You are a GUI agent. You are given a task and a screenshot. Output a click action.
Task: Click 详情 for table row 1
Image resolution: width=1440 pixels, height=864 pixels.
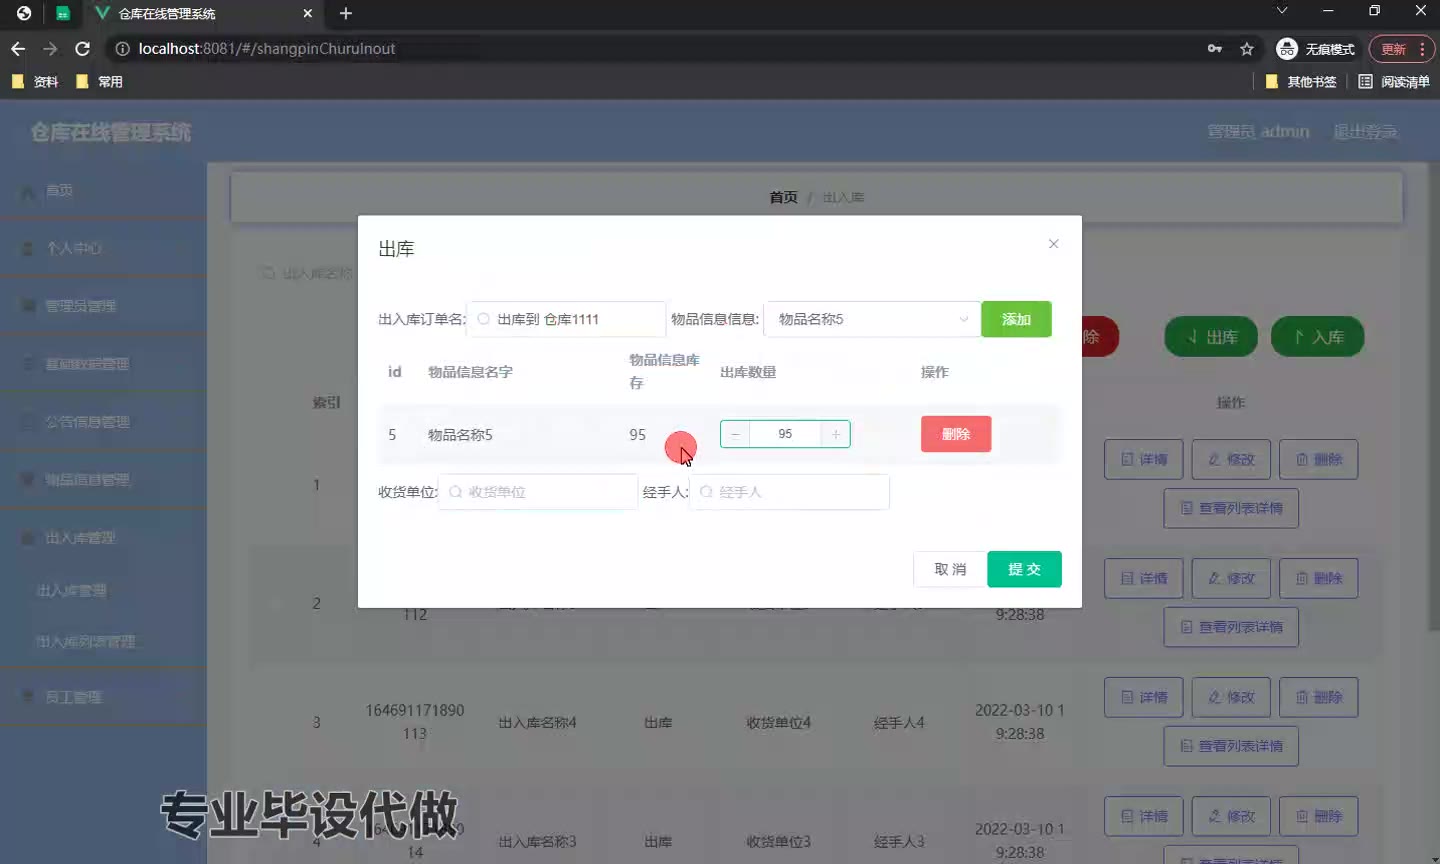1144,459
